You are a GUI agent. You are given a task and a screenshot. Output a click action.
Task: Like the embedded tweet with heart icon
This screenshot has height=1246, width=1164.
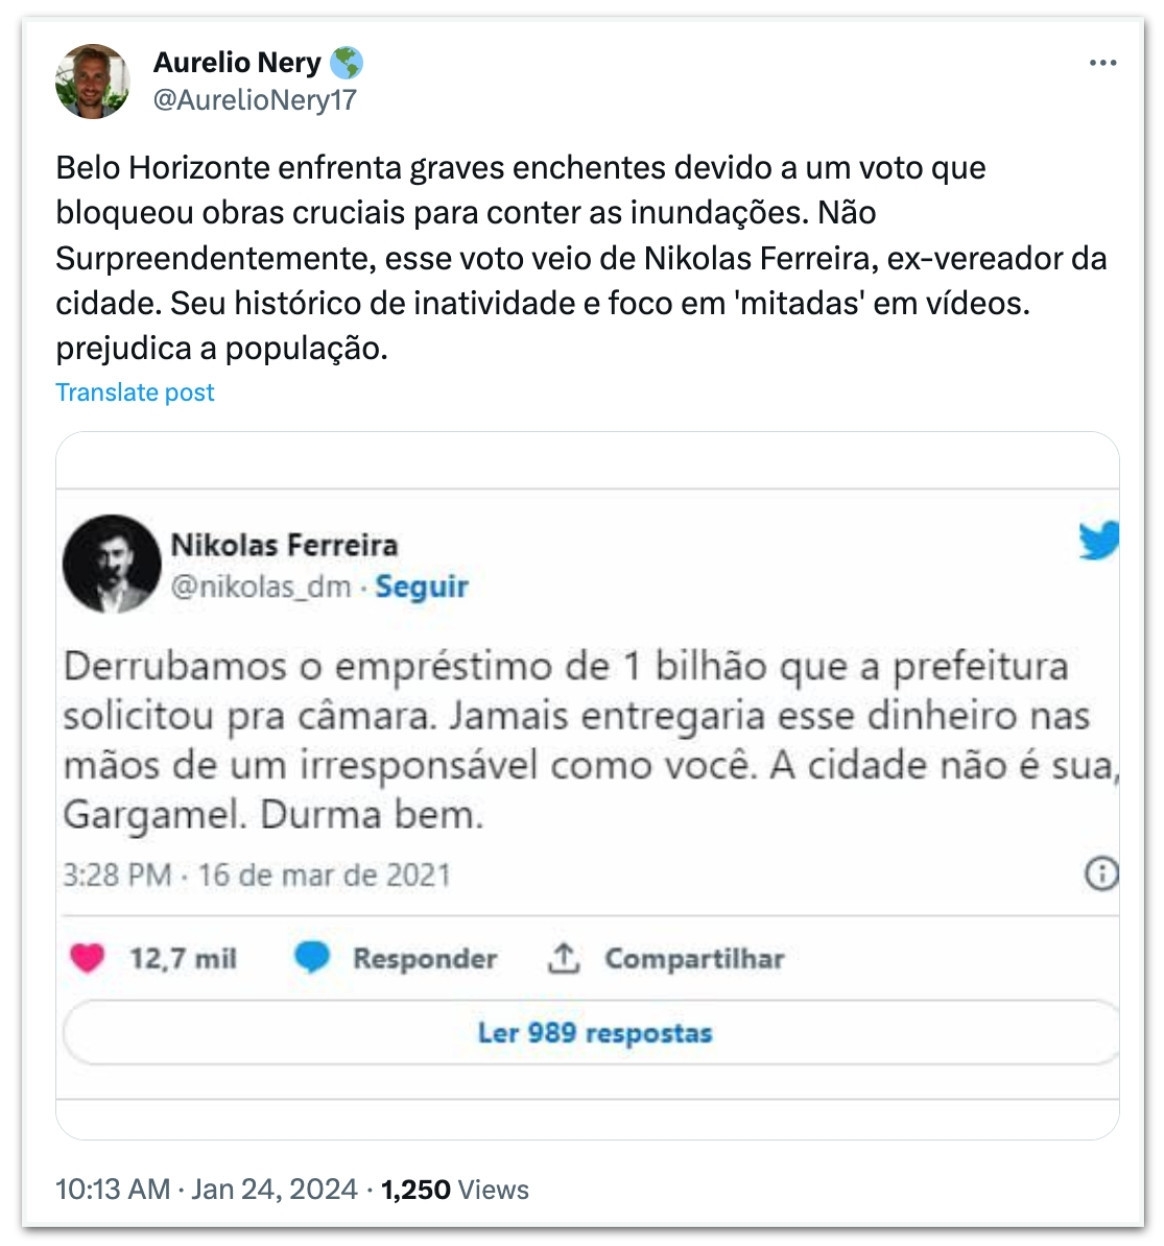pyautogui.click(x=88, y=958)
